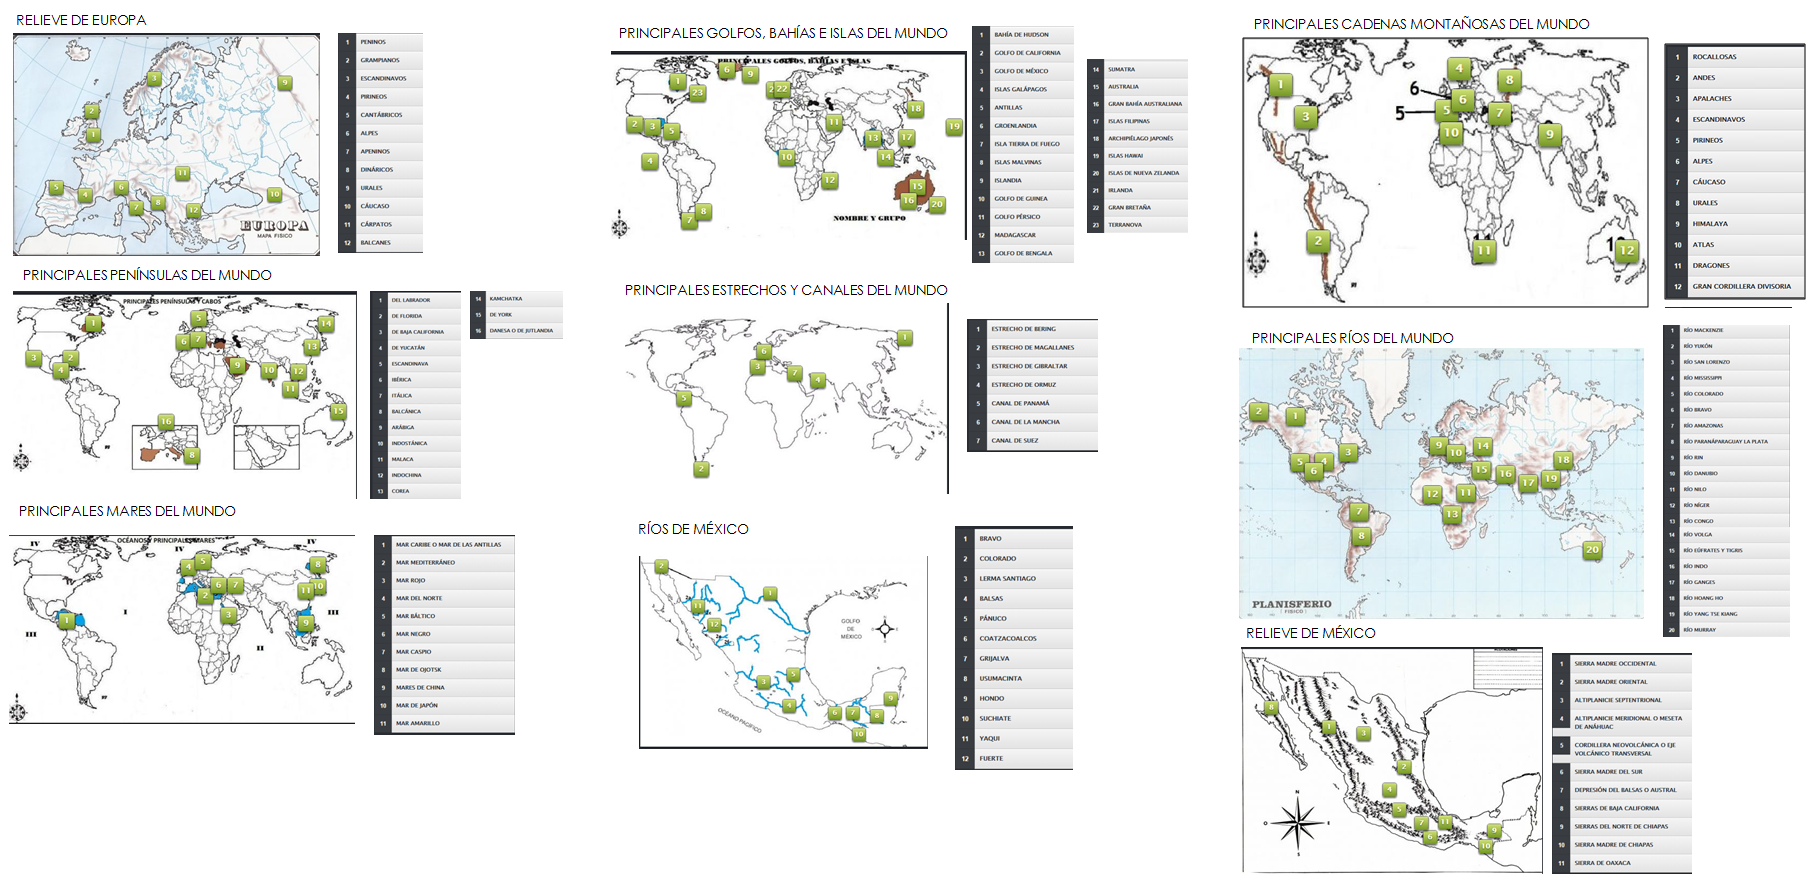1817x885 pixels.
Task: Click marker 2 on the straits and canals map
Action: (x=701, y=468)
